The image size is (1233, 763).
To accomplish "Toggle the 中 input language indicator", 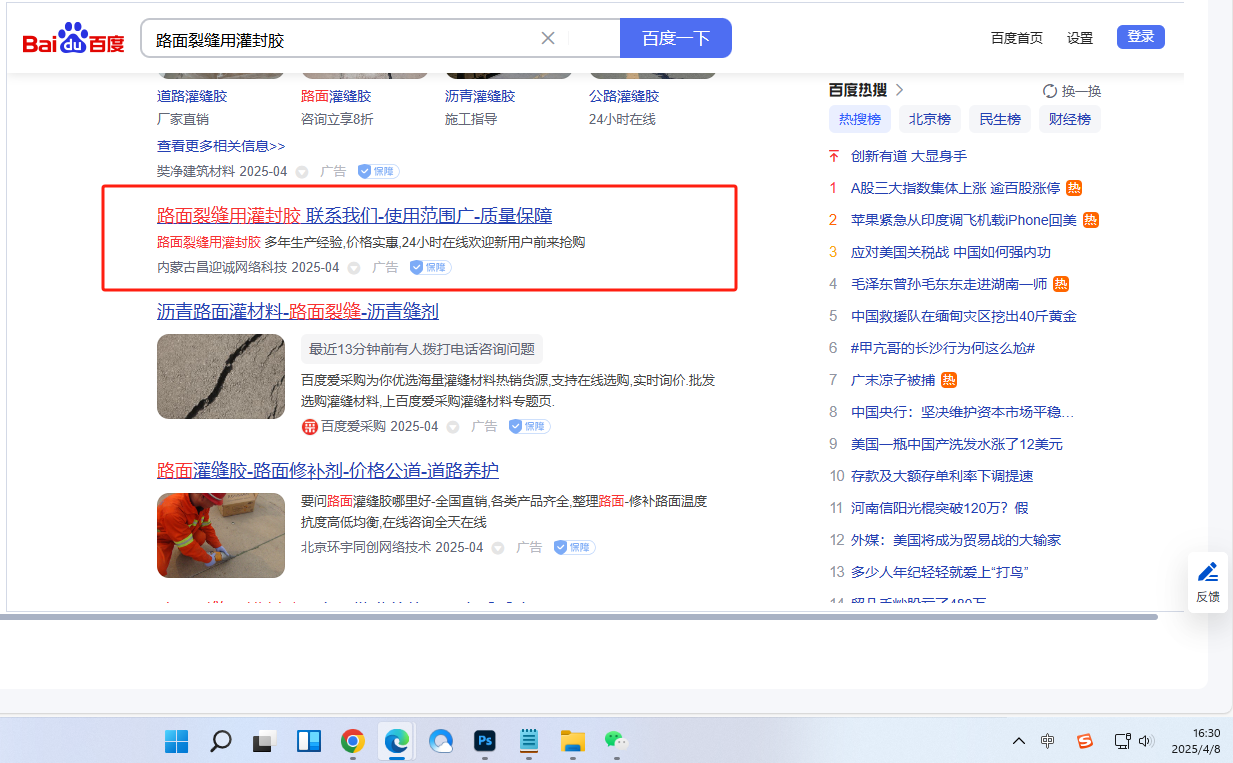I will [1047, 741].
